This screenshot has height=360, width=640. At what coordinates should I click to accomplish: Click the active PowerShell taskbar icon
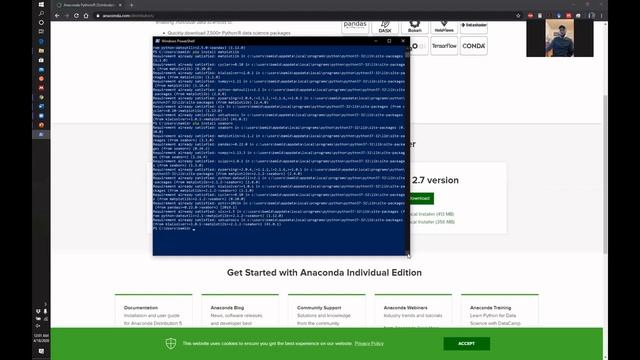41,134
